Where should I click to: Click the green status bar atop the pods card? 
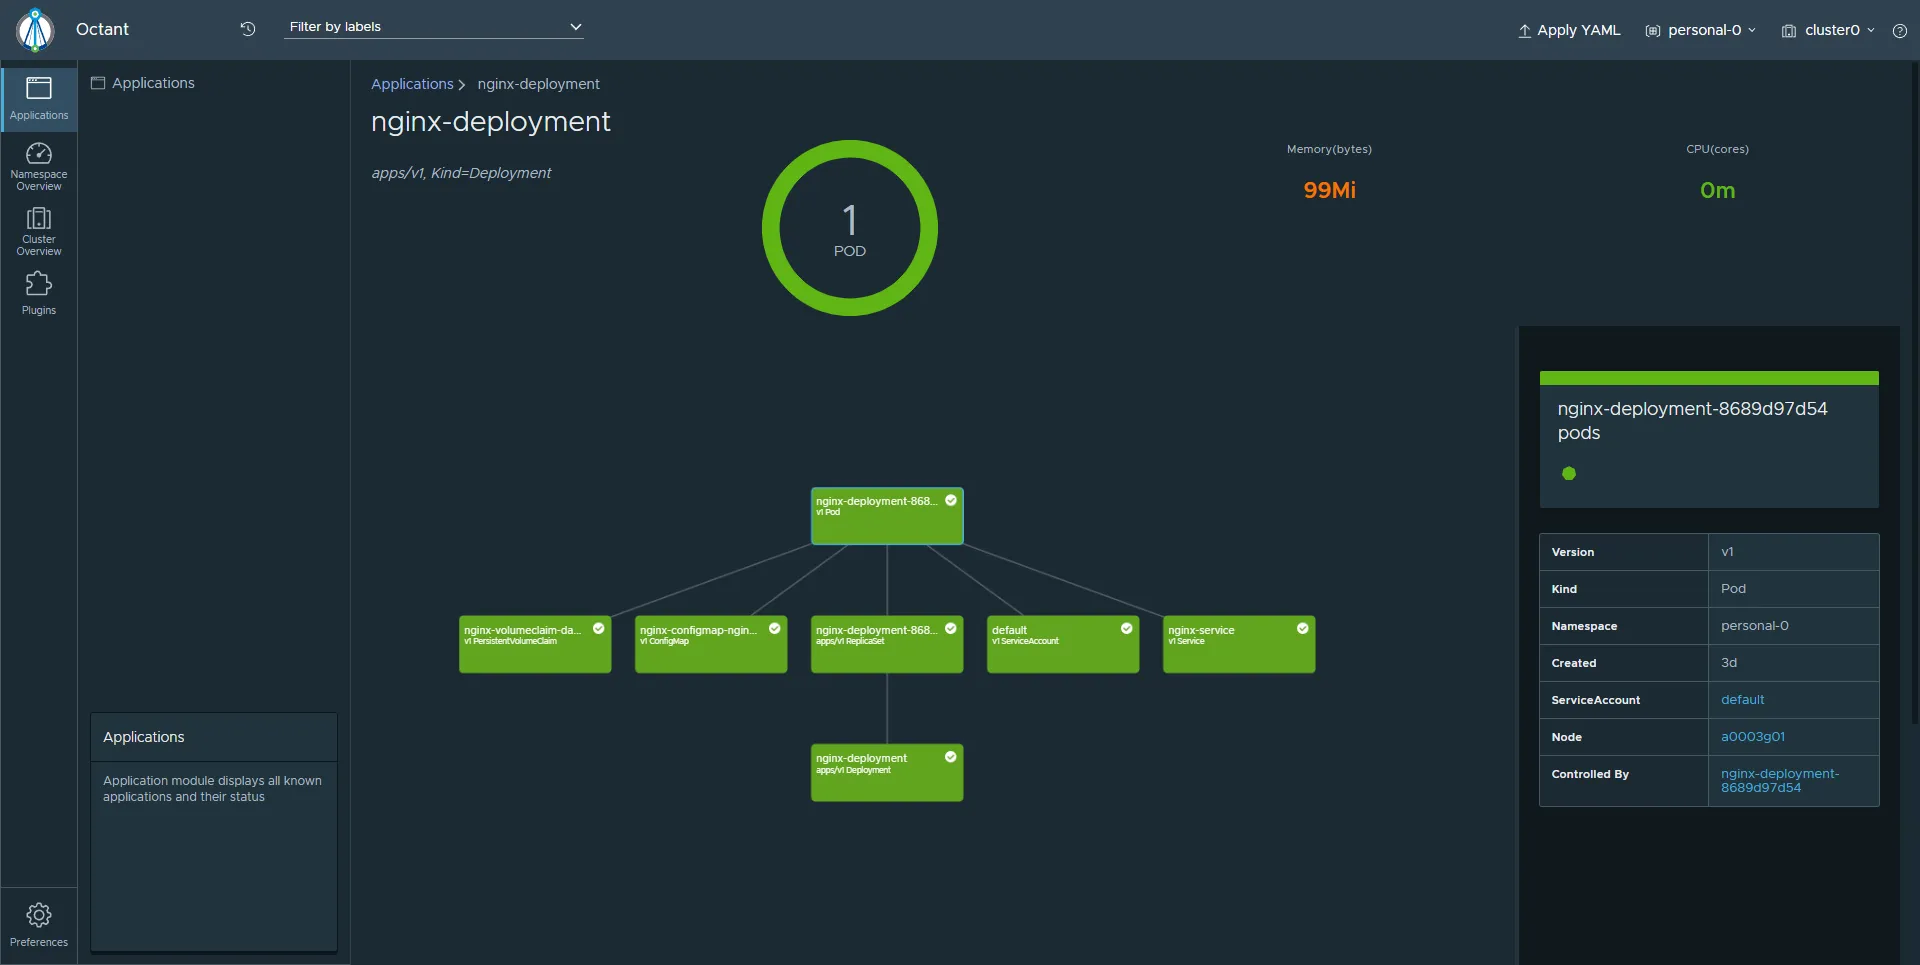click(x=1708, y=378)
